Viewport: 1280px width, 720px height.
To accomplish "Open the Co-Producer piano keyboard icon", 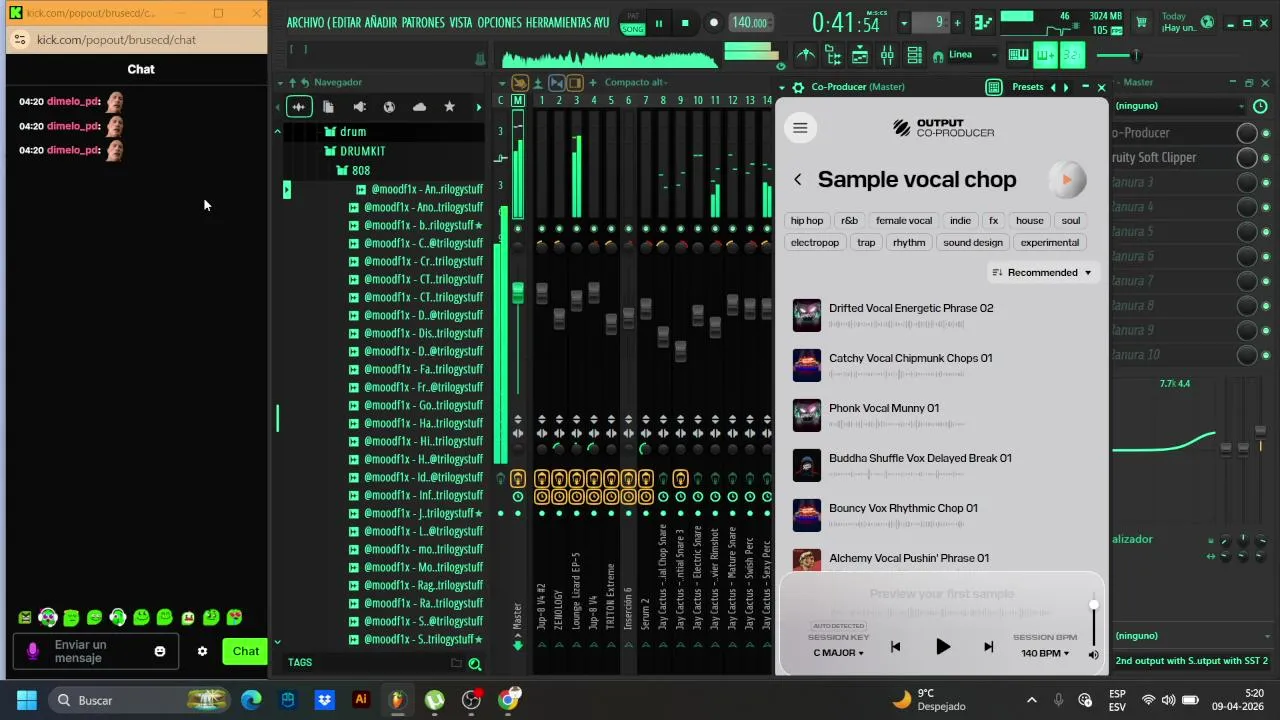I will [x=994, y=87].
